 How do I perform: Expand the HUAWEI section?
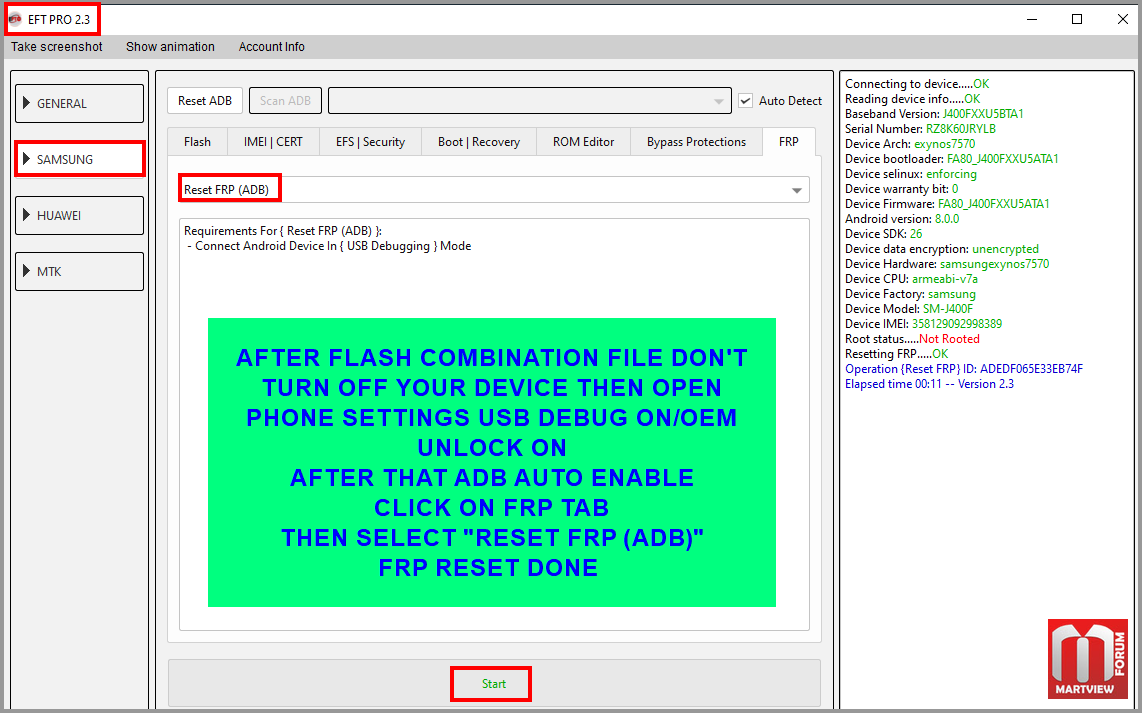79,215
